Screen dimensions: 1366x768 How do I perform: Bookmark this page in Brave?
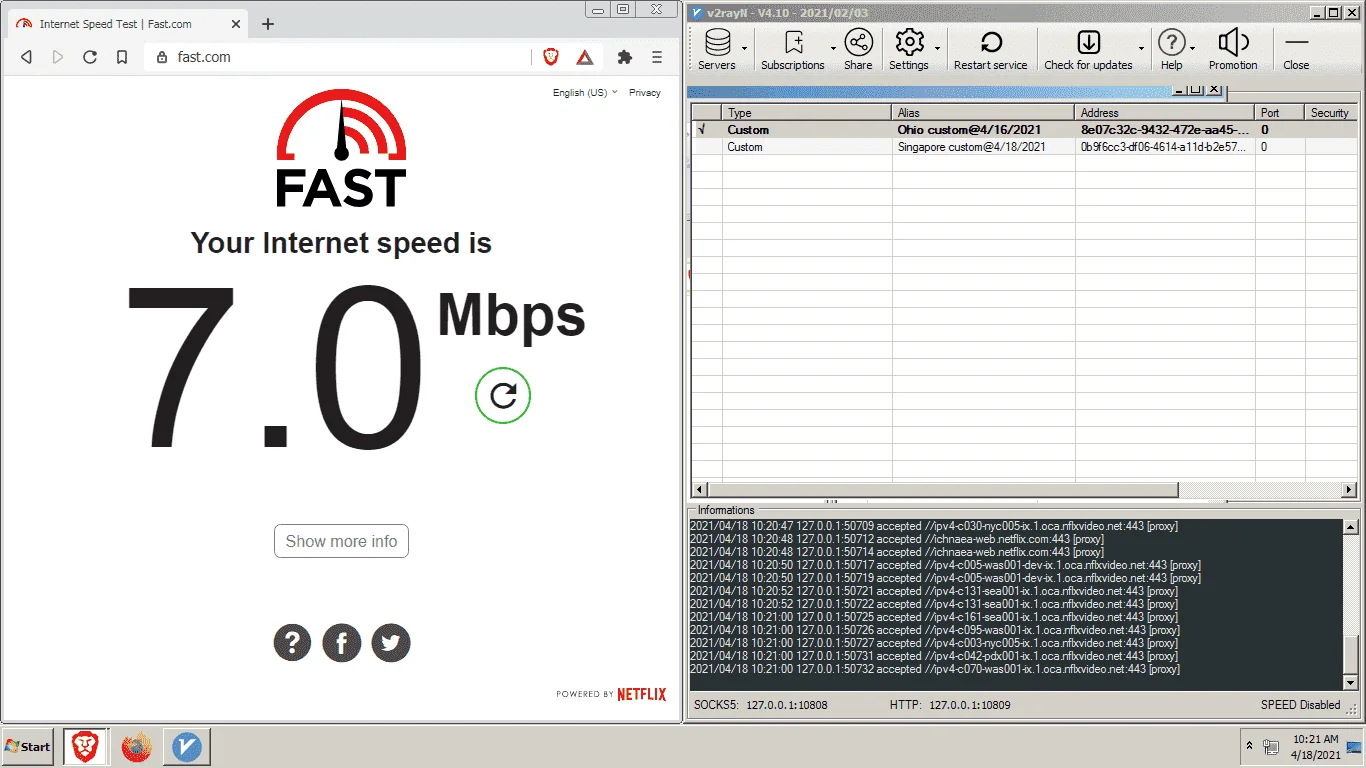click(122, 57)
